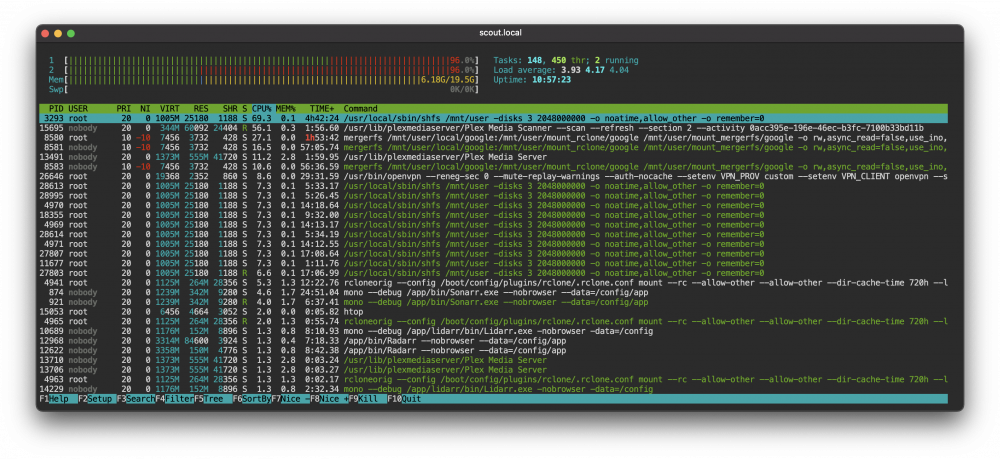Screen dimensions: 1000x459
Task: Select Plex Media Server process 13491
Action: click(x=493, y=157)
